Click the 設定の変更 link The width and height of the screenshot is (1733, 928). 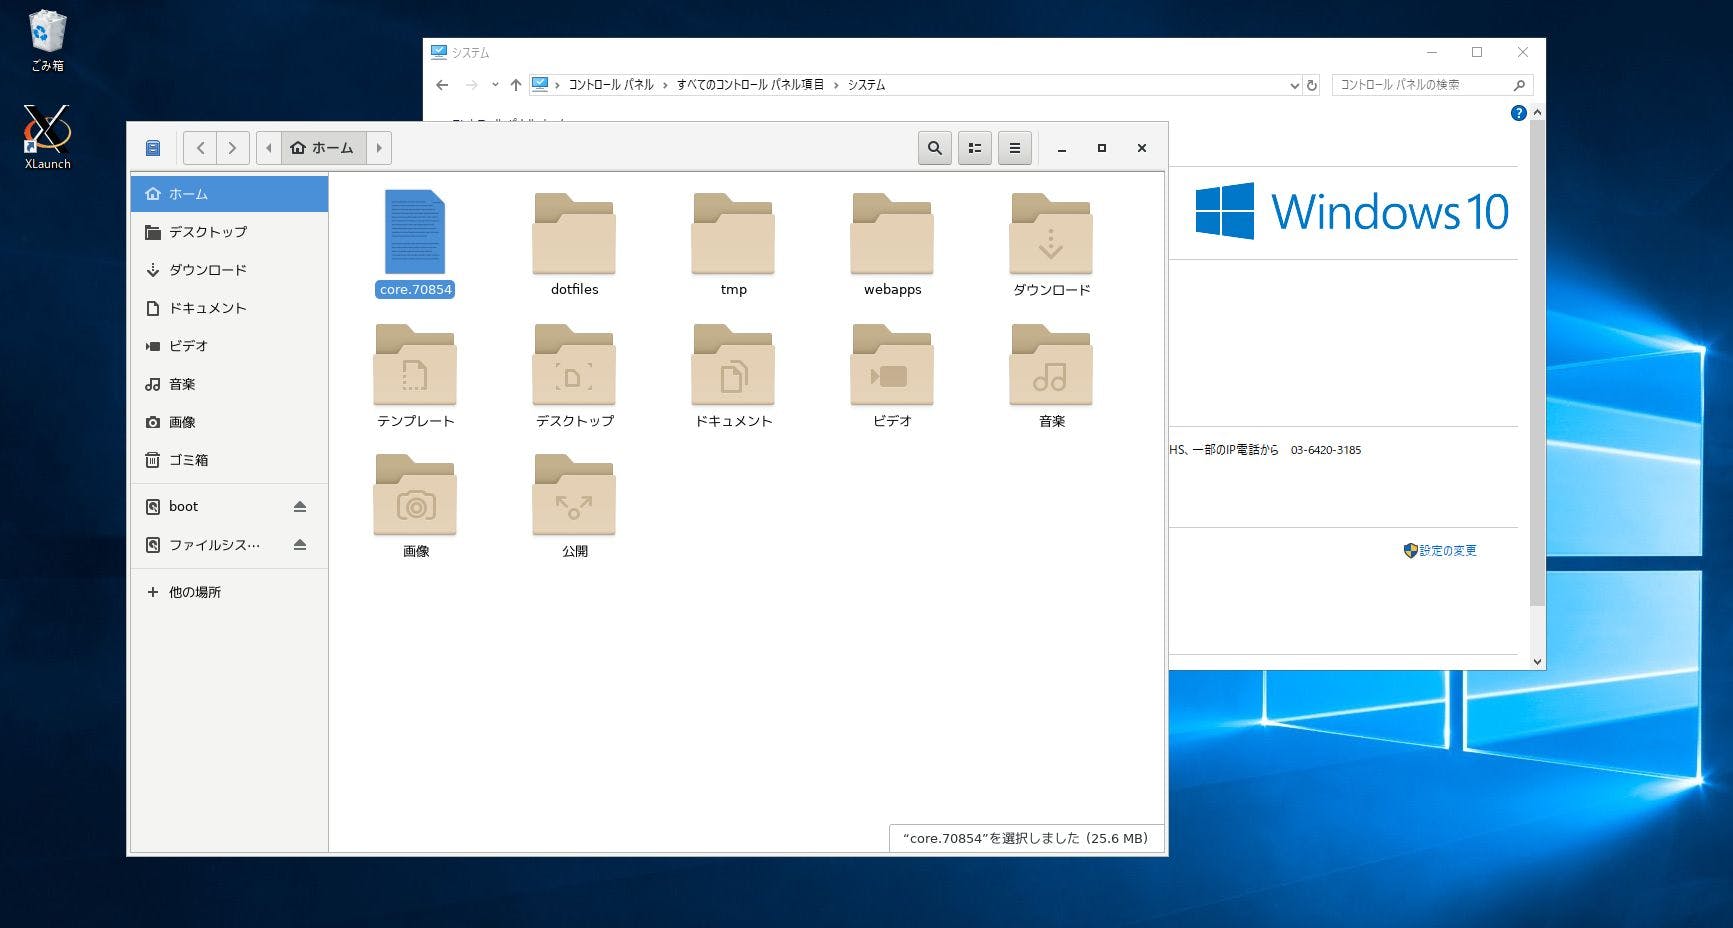coord(1448,550)
